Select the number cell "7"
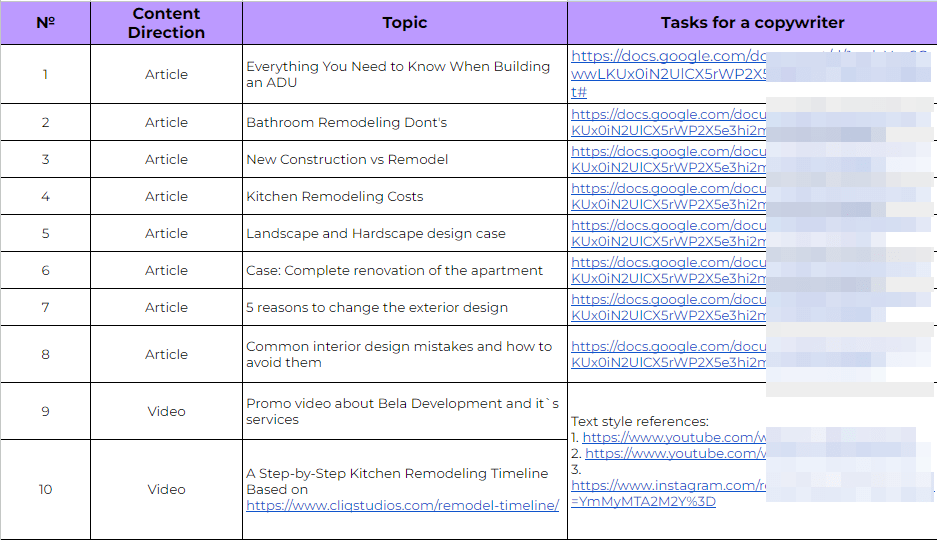The height and width of the screenshot is (540, 937). [x=45, y=308]
